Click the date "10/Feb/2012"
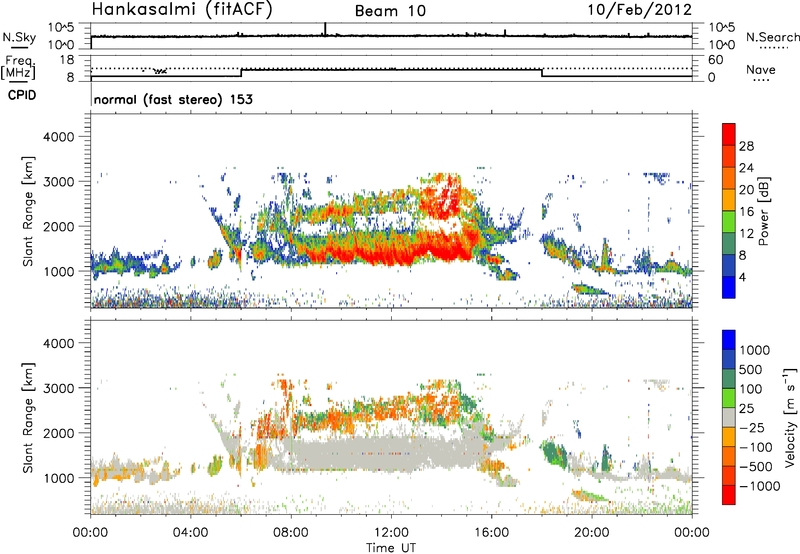Screen dimensions: 800x554 (x=640, y=10)
